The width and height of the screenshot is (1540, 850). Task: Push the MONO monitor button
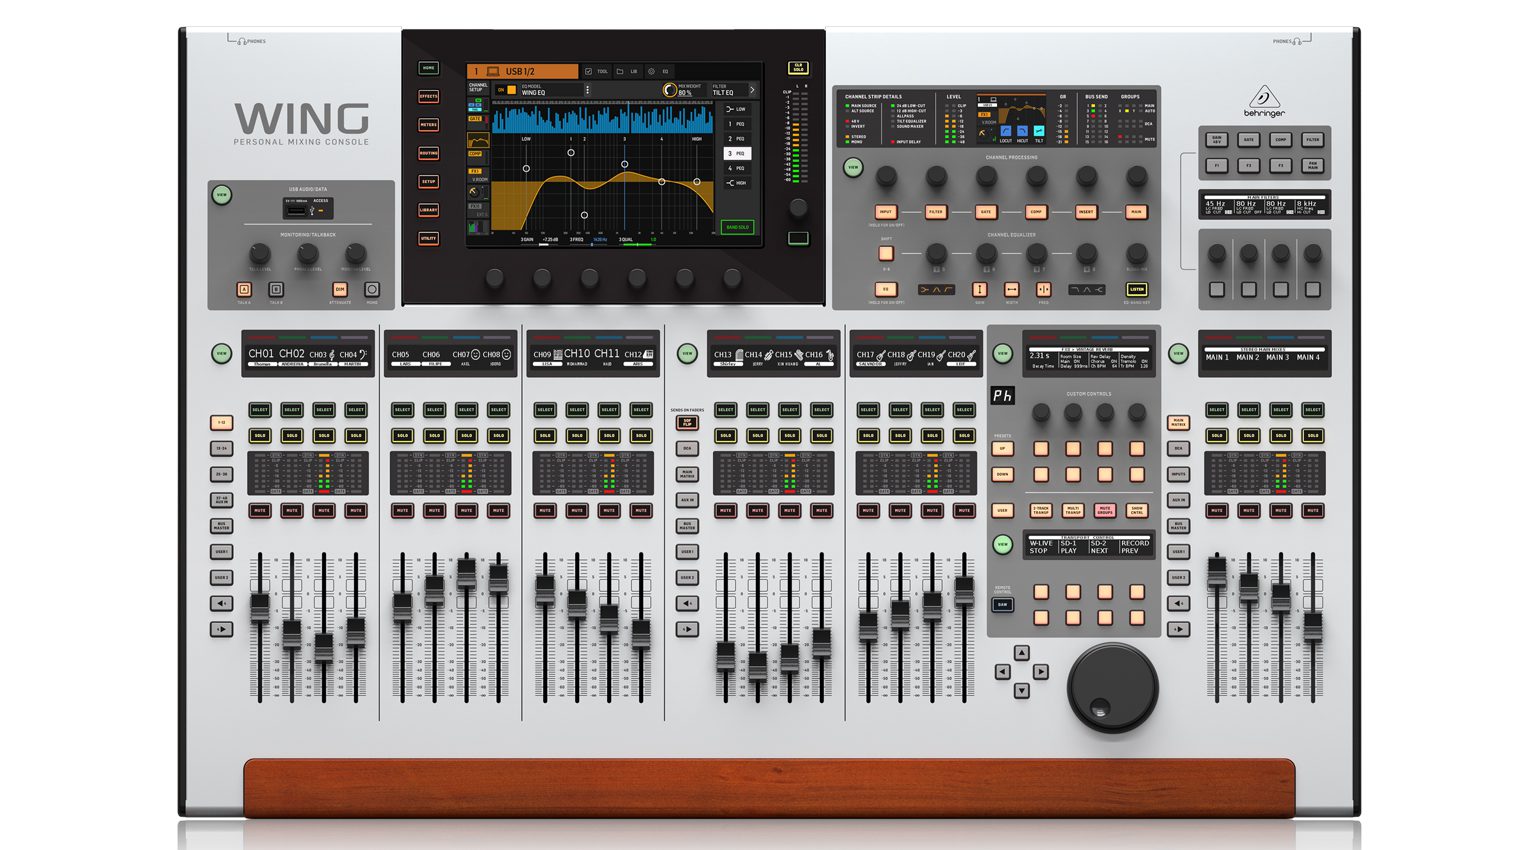(x=372, y=289)
